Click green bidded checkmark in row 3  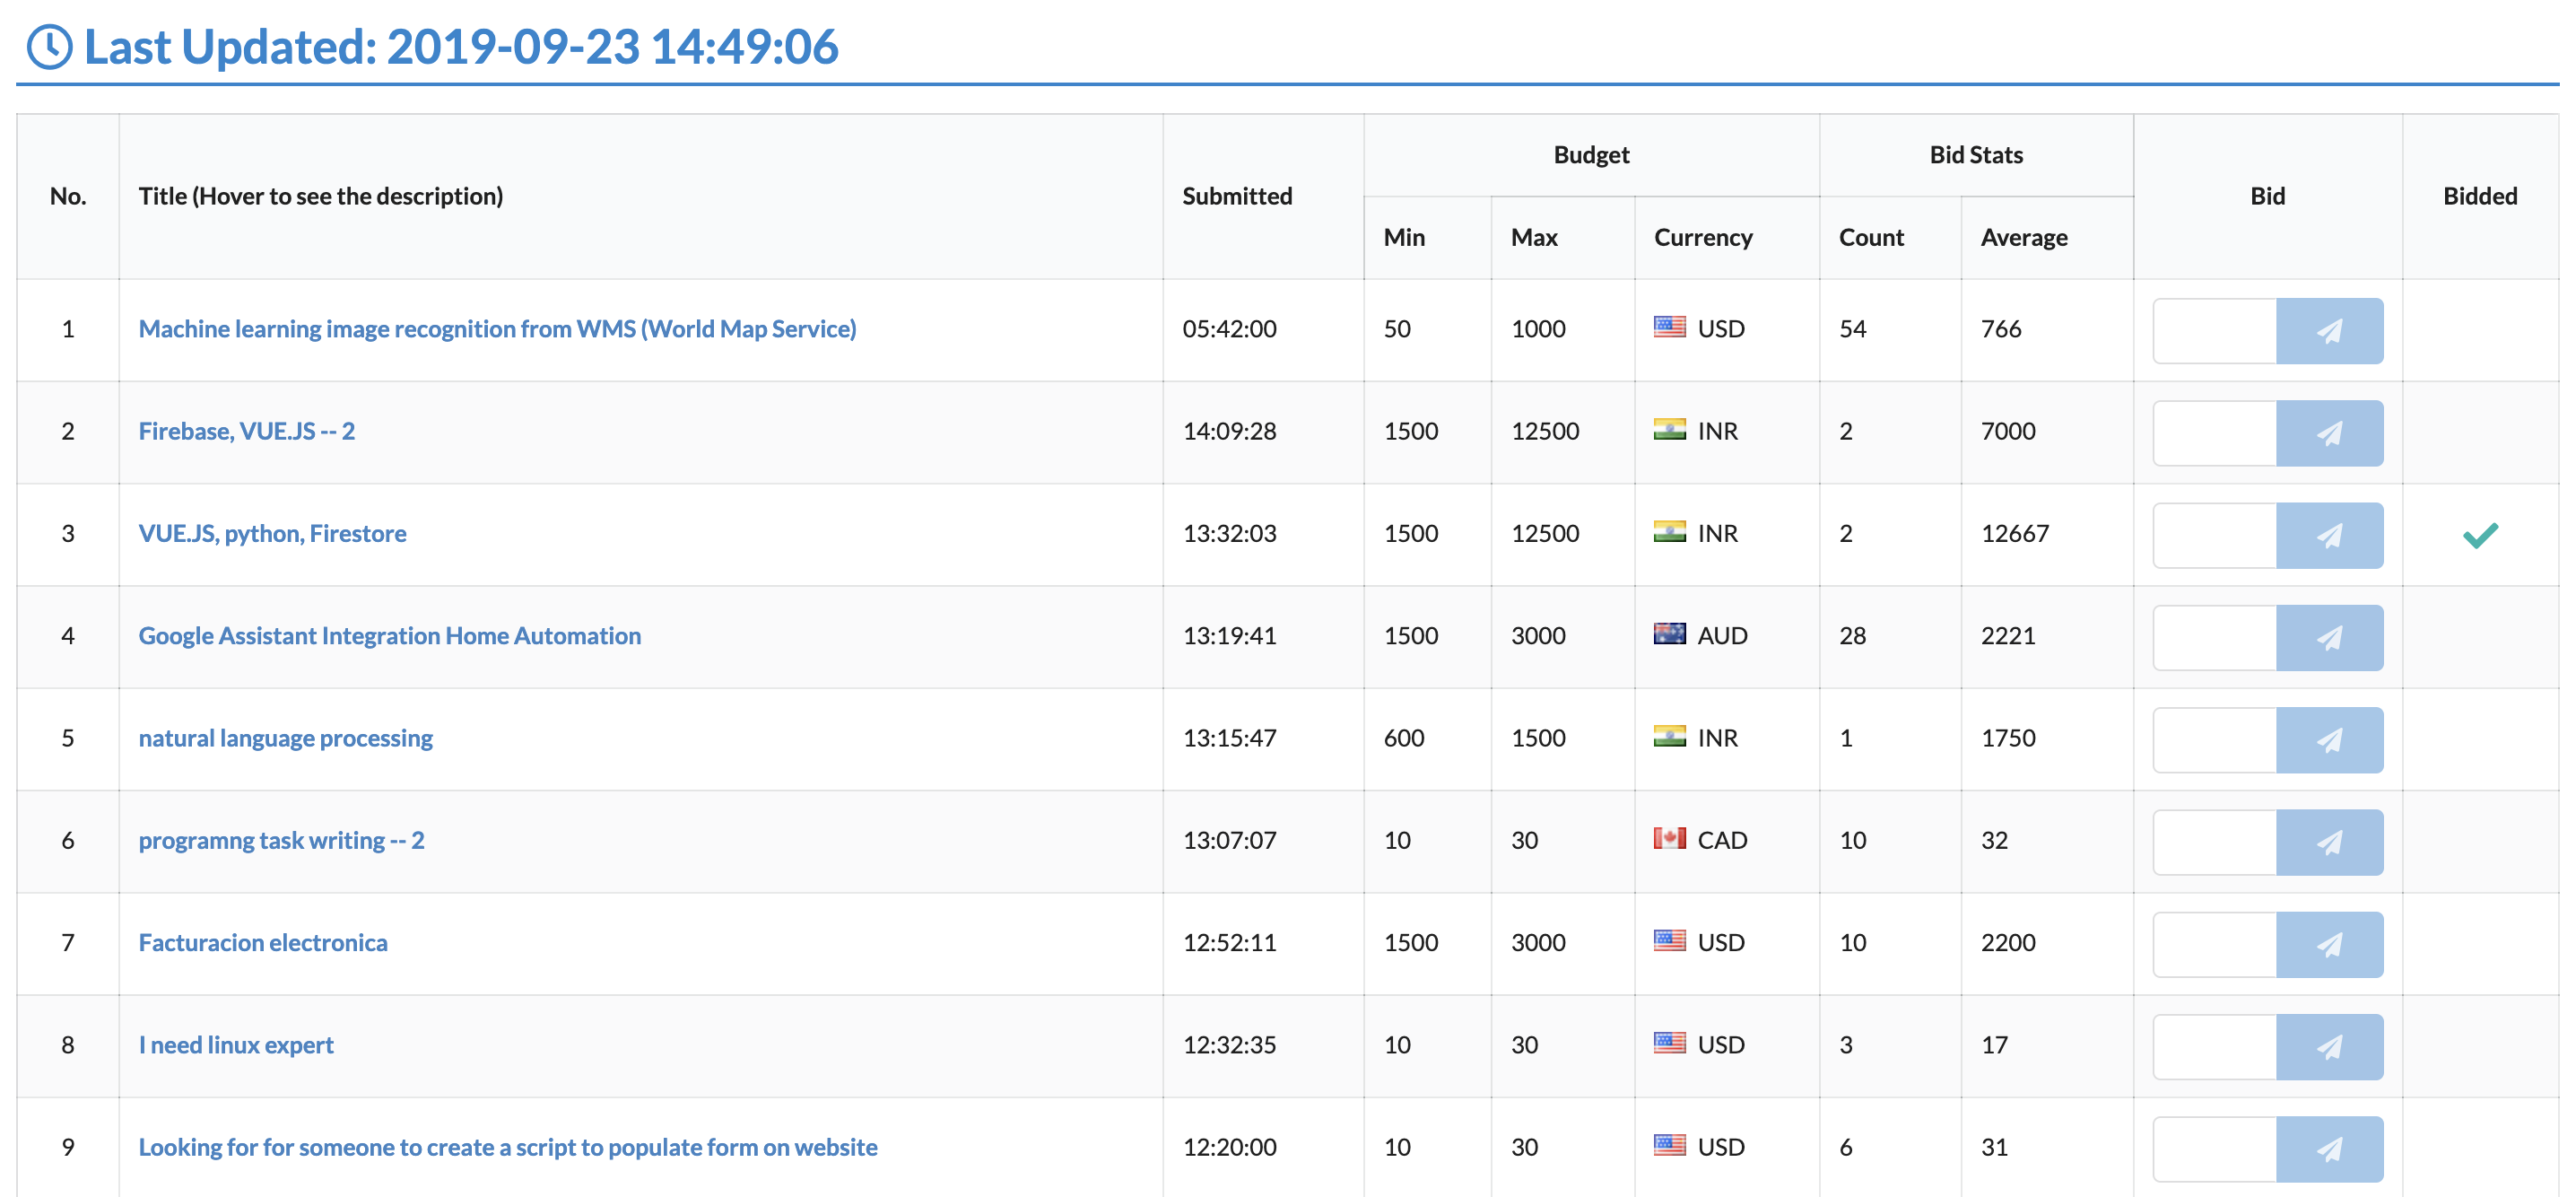point(2479,535)
